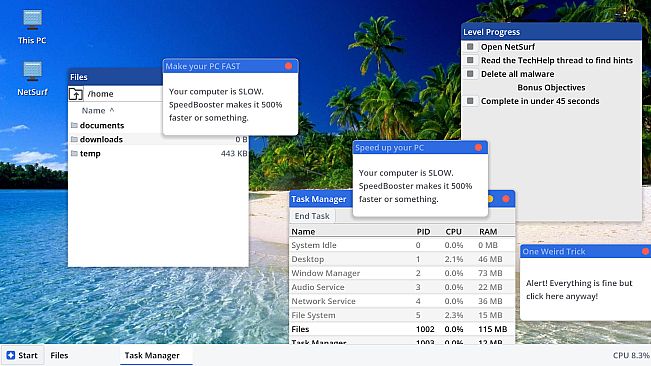Viewport: 651px width, 366px height.
Task: Close the One Weird Trick popup
Action: [x=645, y=251]
